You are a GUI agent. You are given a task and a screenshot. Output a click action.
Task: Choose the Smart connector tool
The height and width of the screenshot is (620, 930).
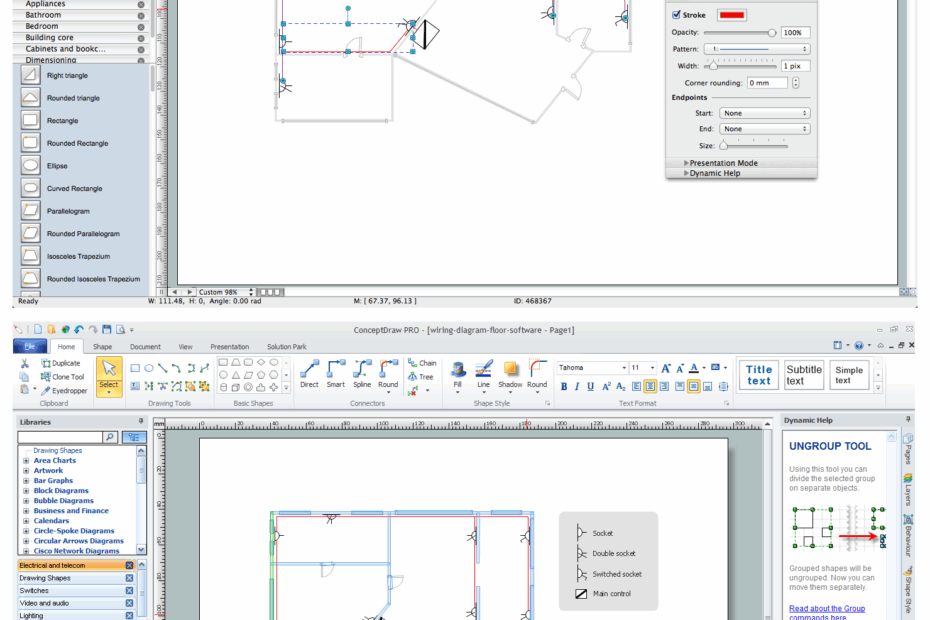(335, 368)
